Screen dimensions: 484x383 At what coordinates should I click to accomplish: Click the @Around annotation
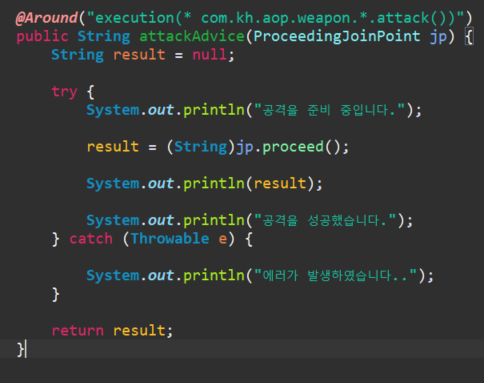[x=47, y=18]
